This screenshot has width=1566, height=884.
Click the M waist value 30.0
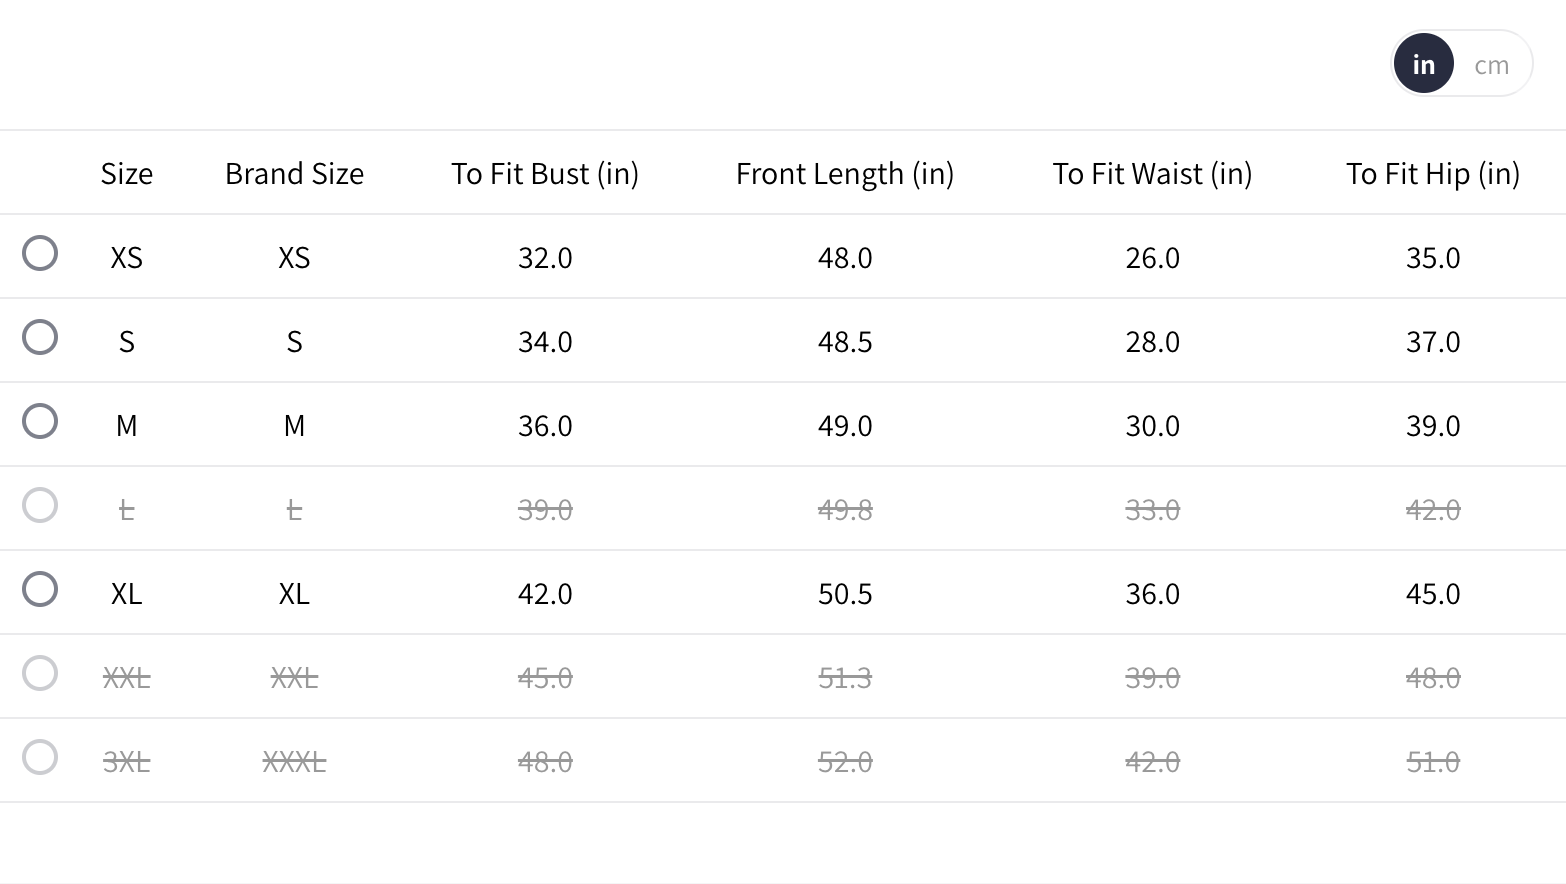pos(1152,426)
